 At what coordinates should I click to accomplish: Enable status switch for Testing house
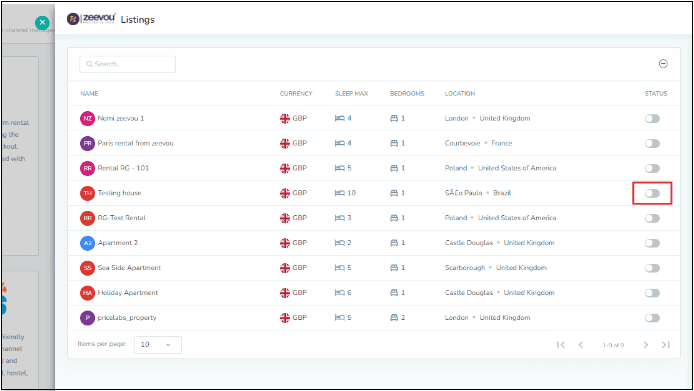pos(652,193)
